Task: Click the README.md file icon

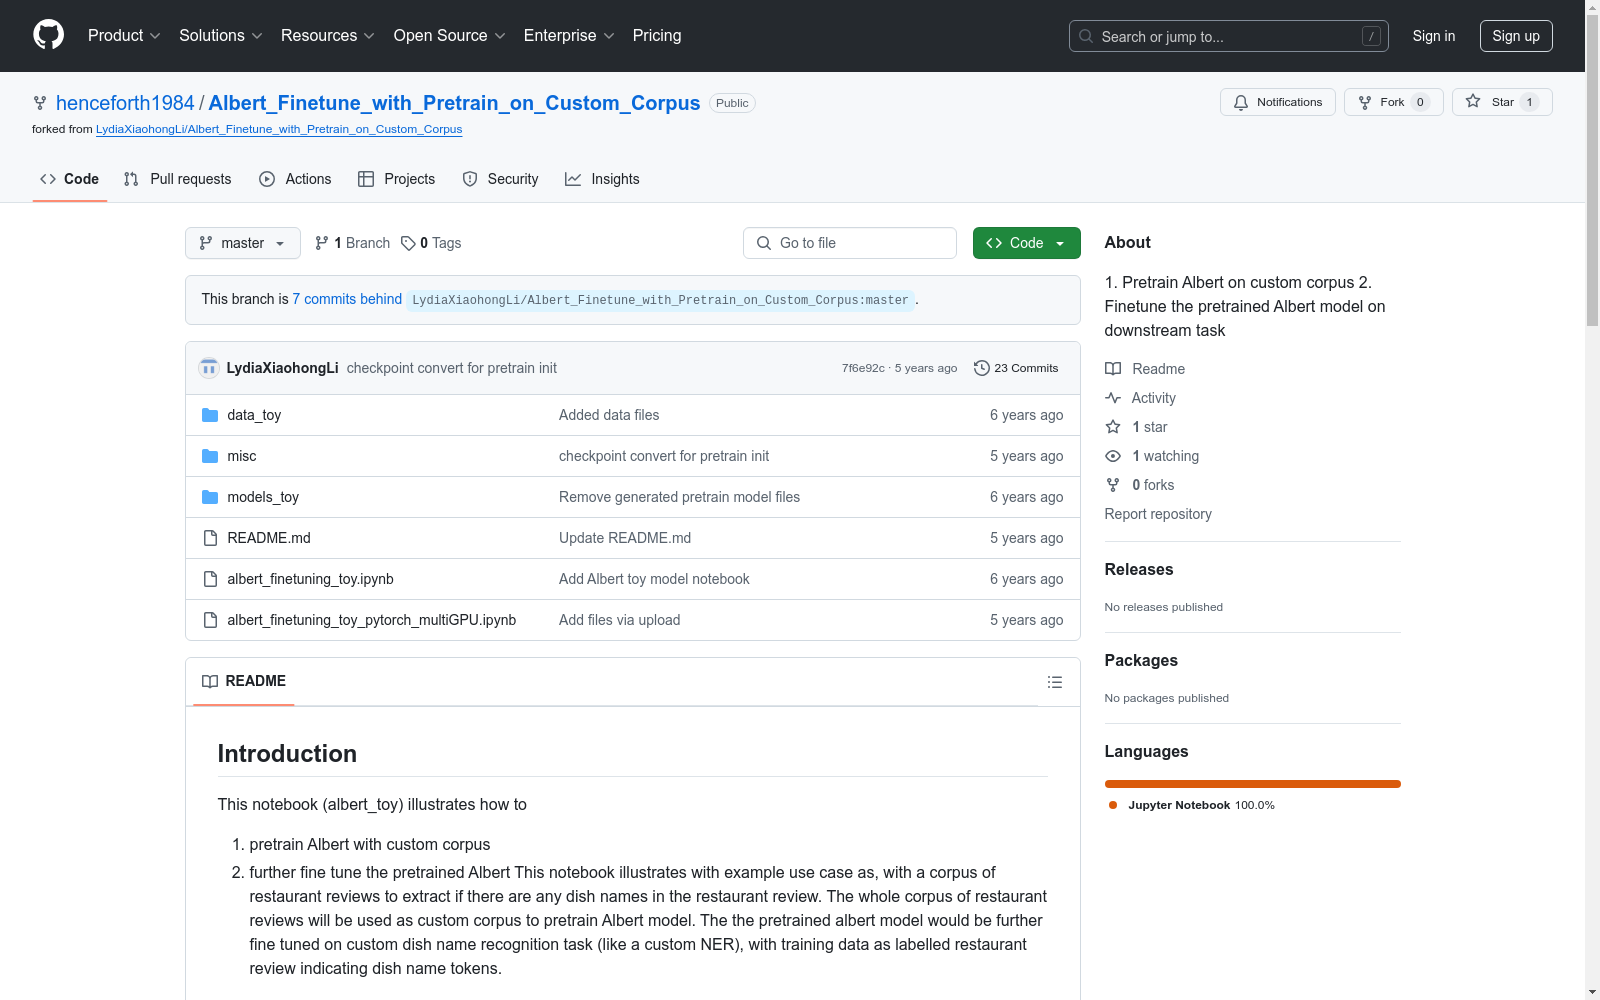Action: (210, 538)
